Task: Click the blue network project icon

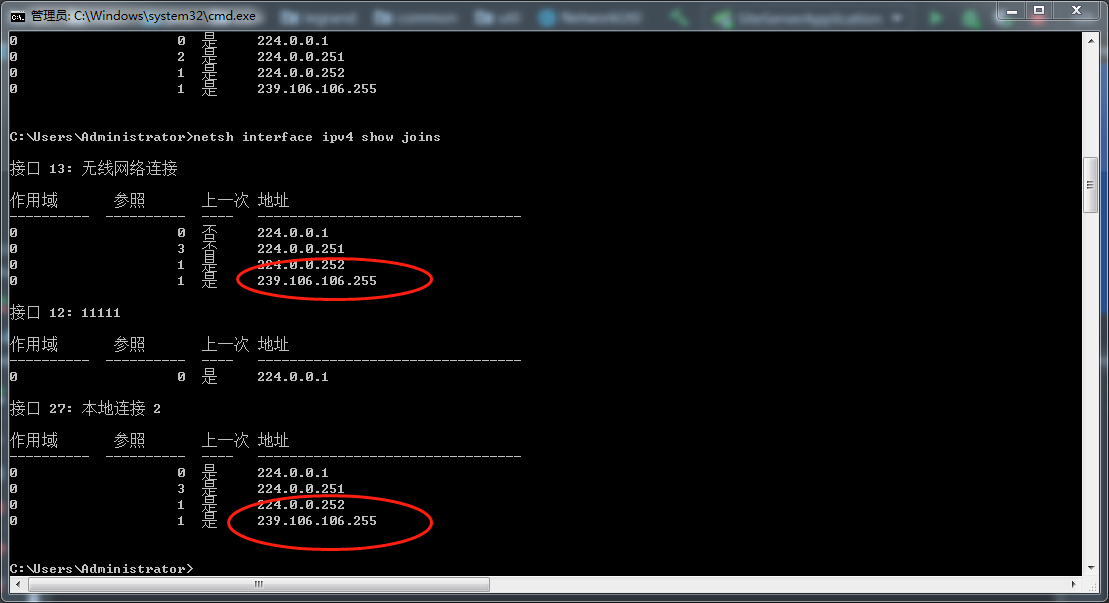Action: 547,16
